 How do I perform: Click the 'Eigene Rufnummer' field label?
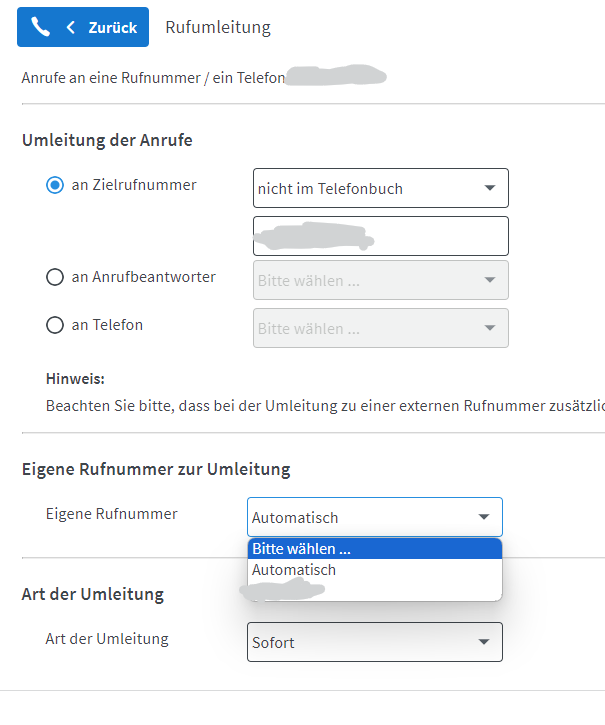[x=112, y=514]
